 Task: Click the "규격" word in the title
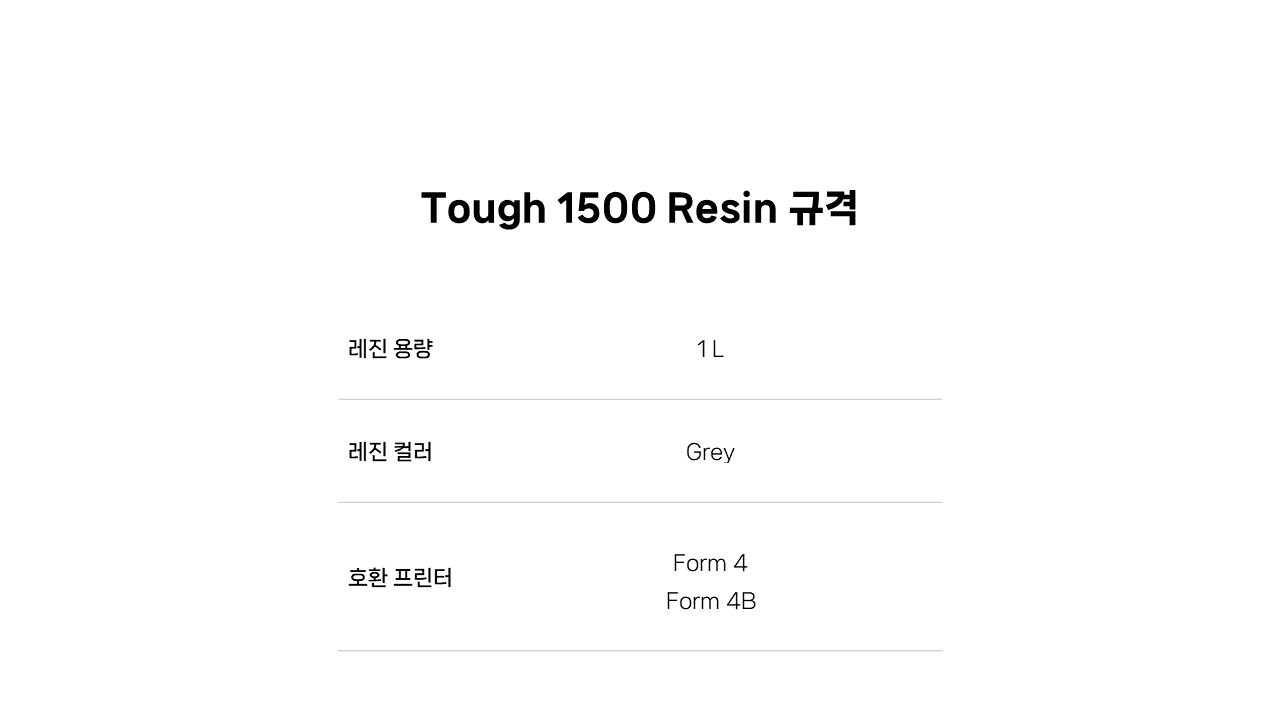click(x=823, y=208)
